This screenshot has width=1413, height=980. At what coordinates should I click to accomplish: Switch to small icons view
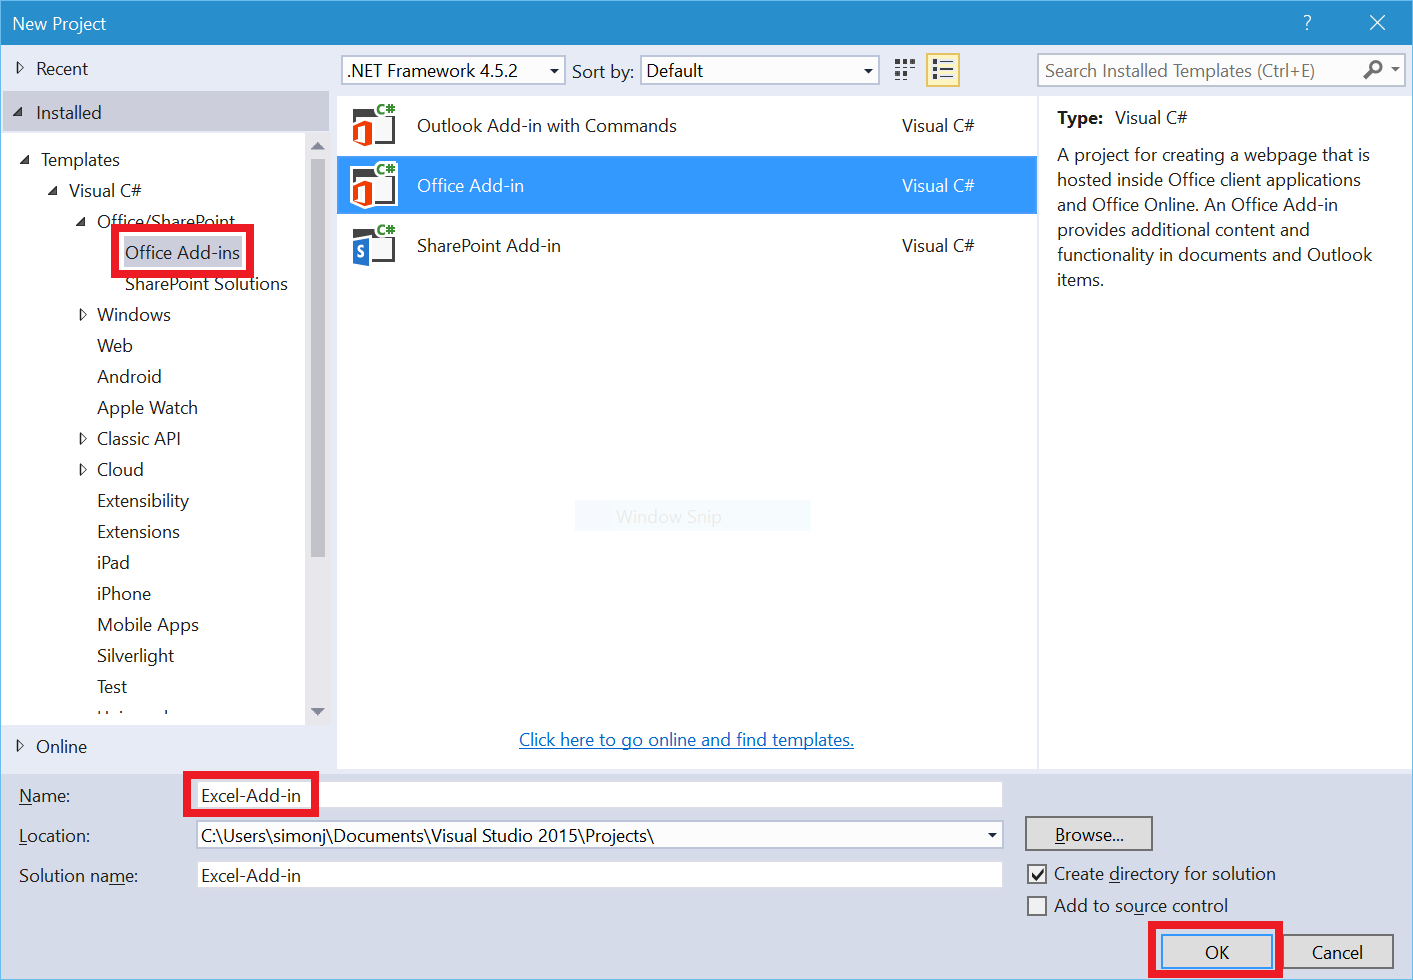click(x=905, y=70)
